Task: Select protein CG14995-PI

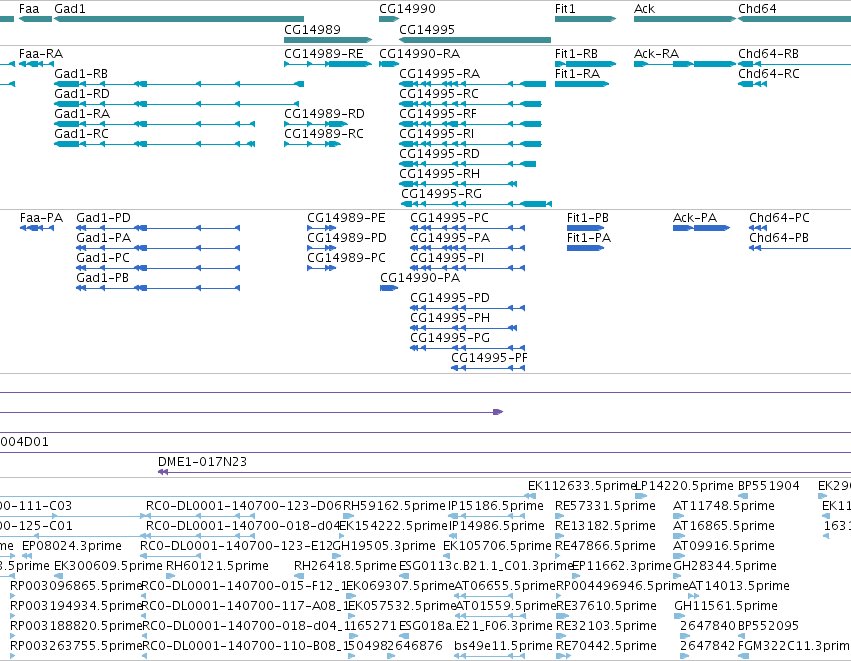Action: tap(467, 268)
